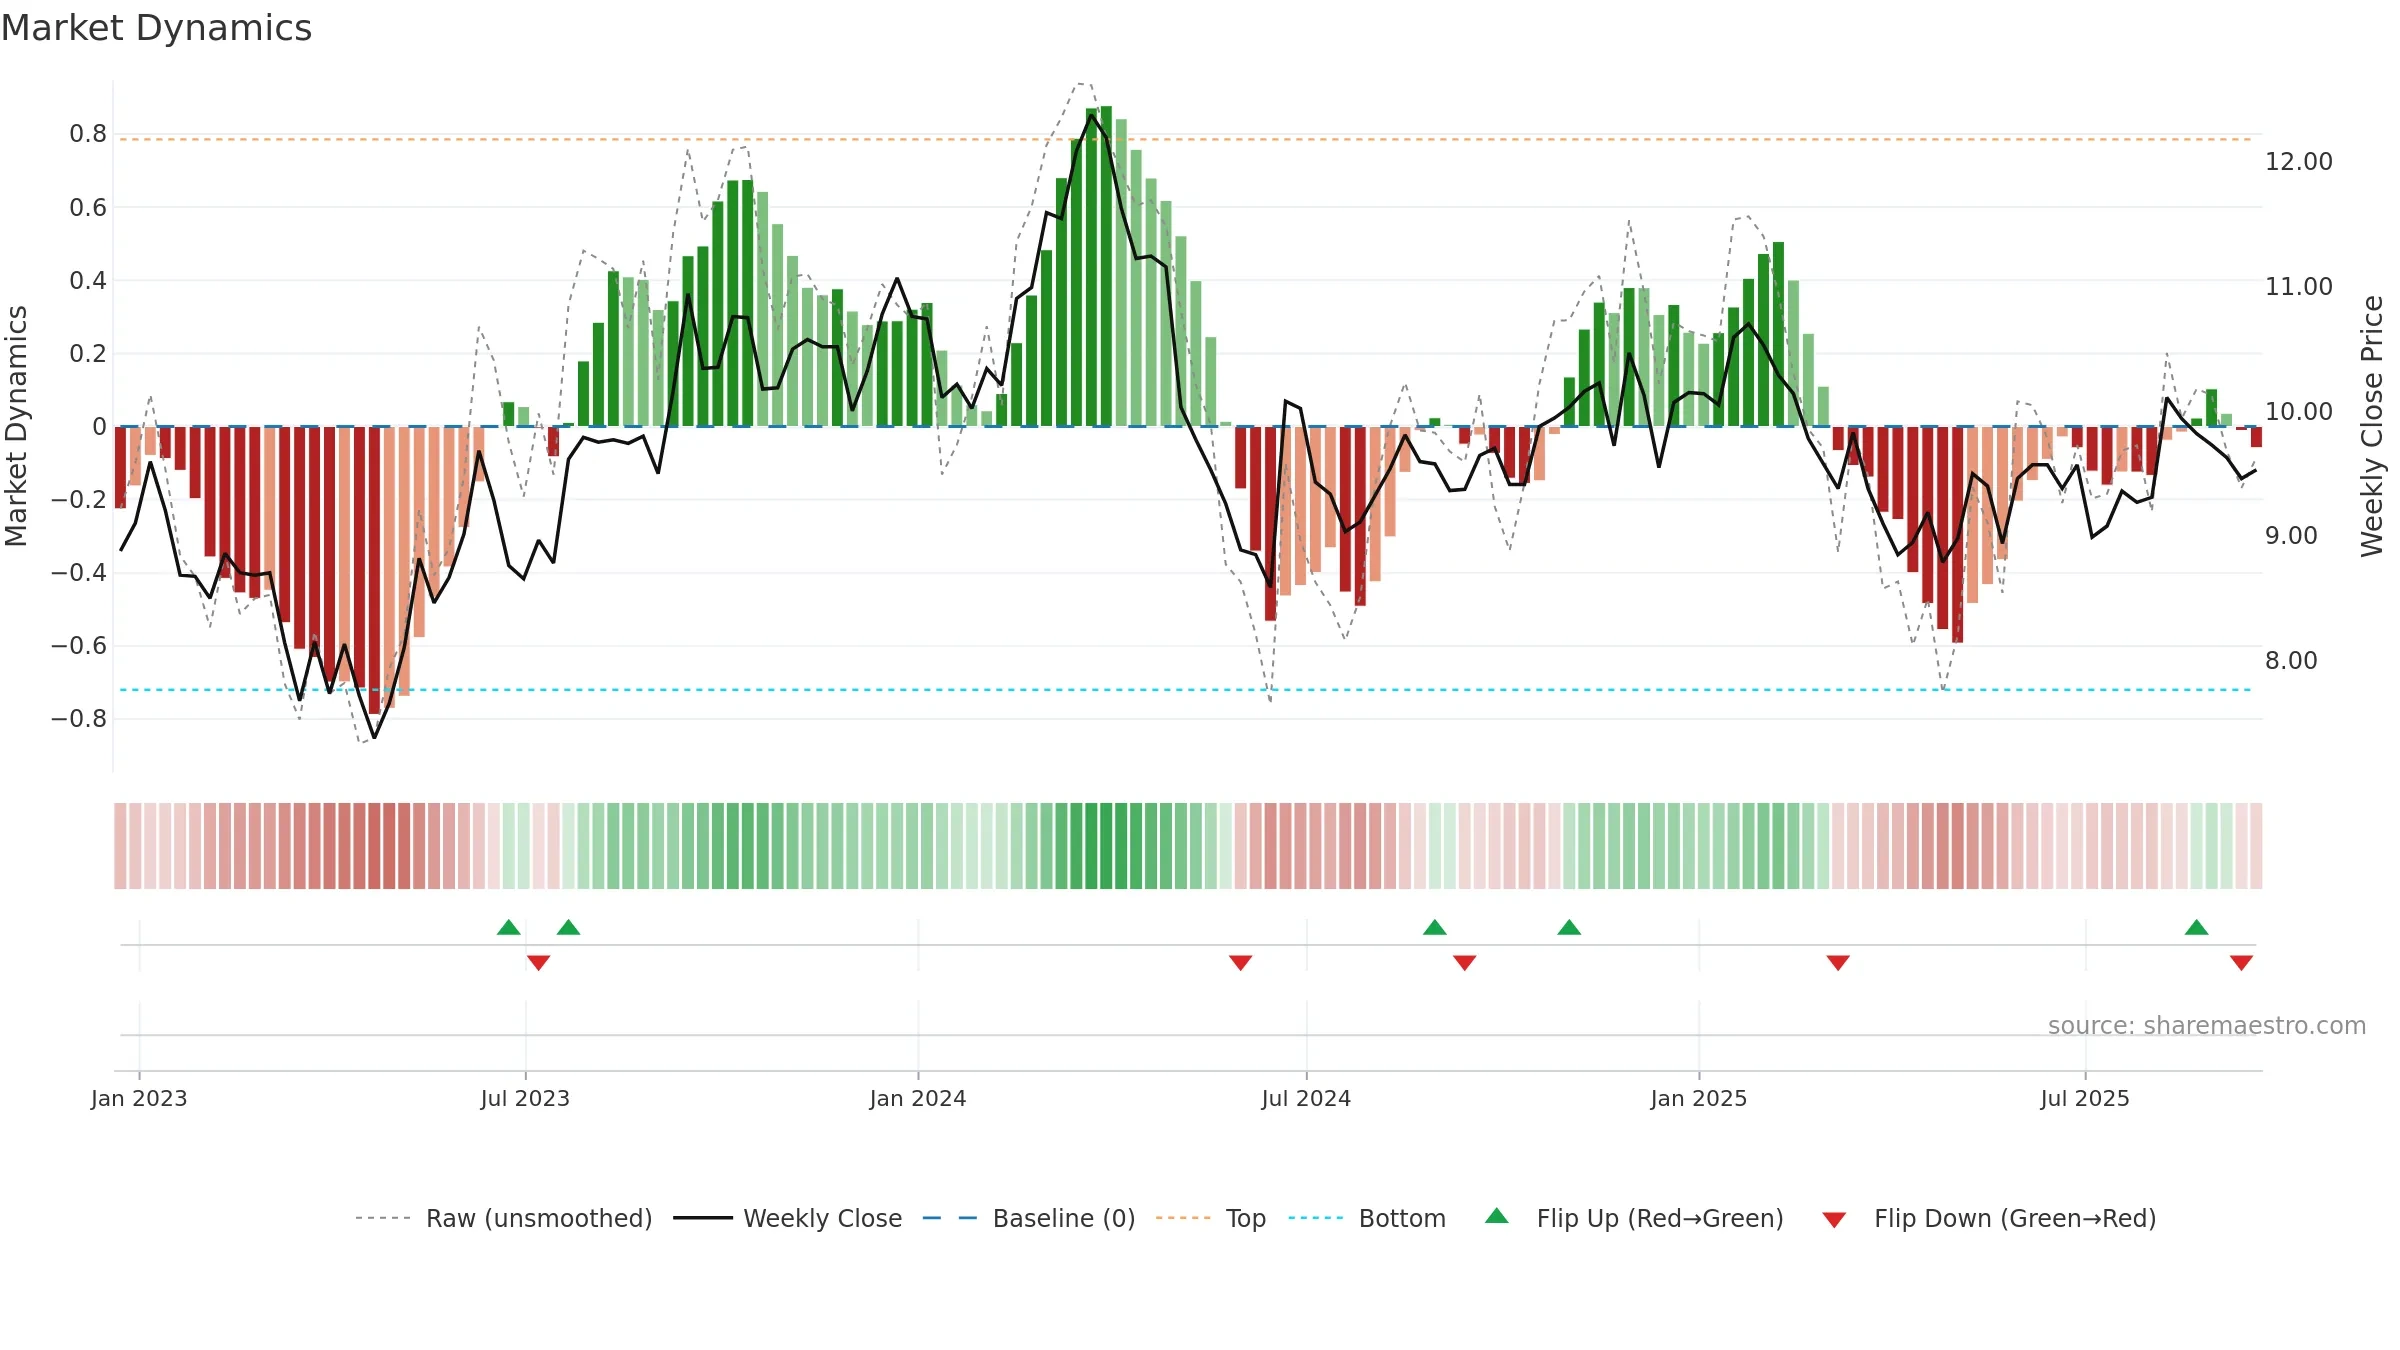Click the Jan 2025 x-axis label

pos(1699,1098)
